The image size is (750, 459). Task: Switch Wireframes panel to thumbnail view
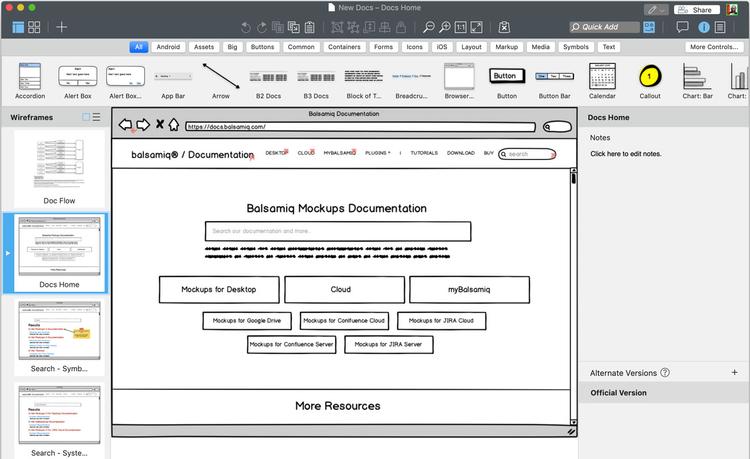(x=86, y=117)
